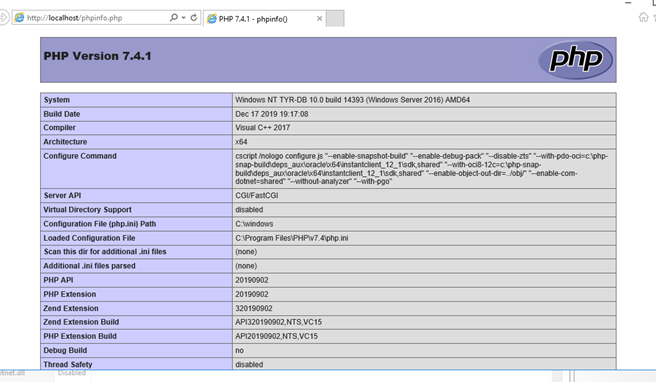Click the Build Date label

pyautogui.click(x=62, y=114)
